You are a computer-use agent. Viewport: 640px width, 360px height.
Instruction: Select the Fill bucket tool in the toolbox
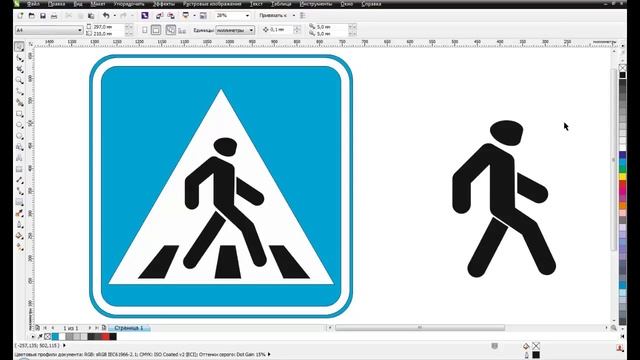click(20, 236)
